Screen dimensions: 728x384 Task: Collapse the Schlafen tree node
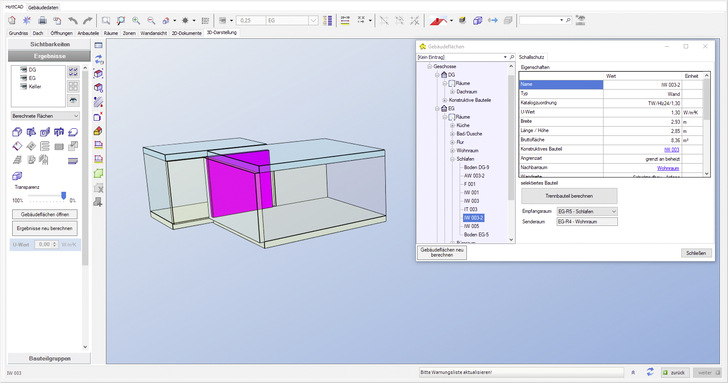point(452,159)
